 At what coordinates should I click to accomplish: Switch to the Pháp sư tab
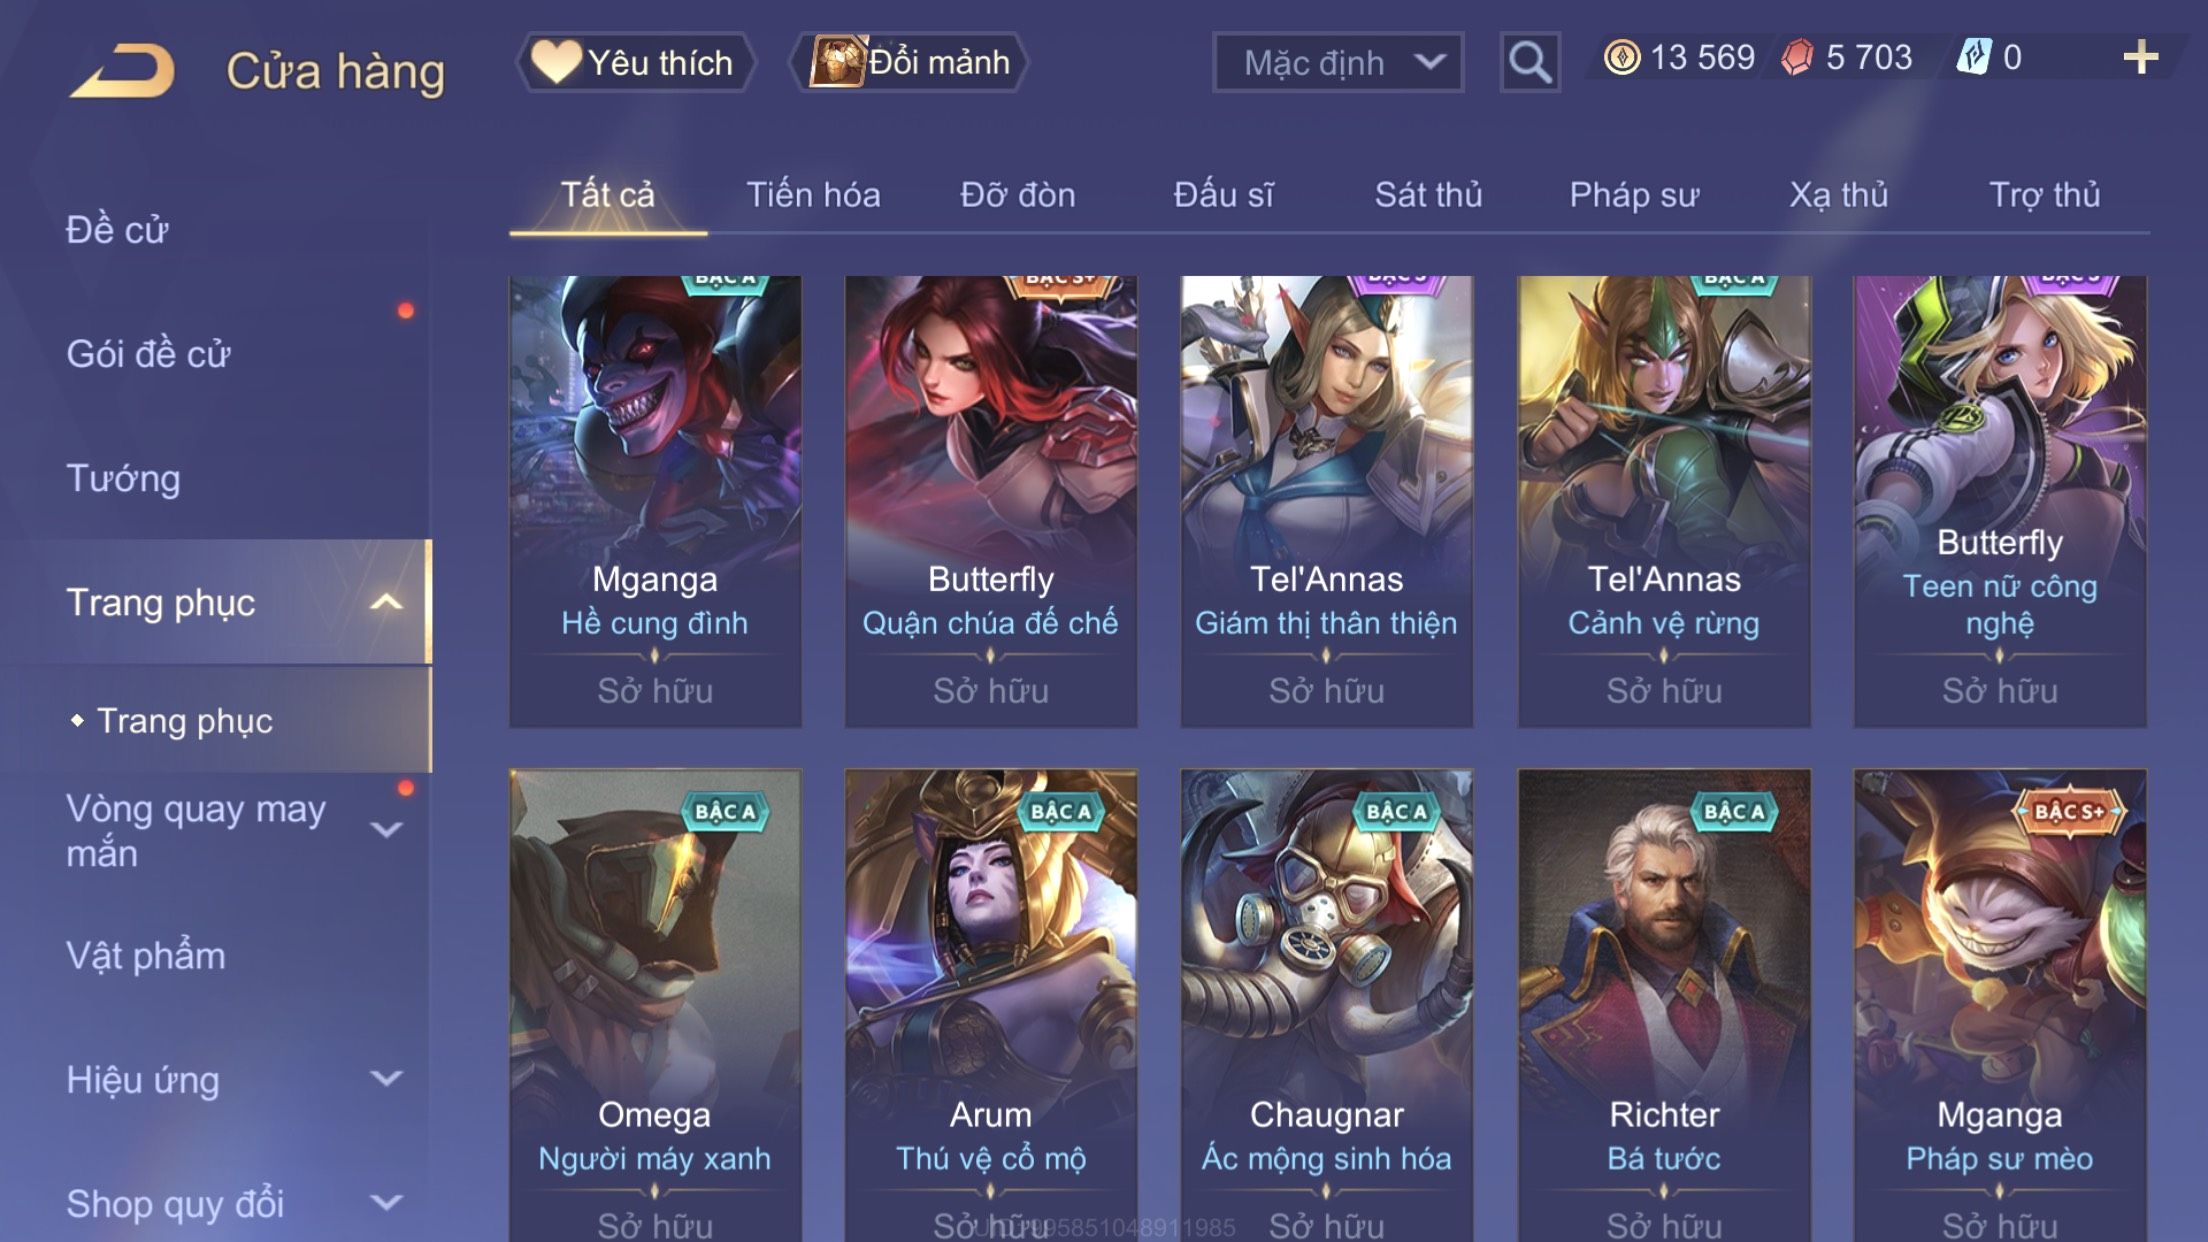point(1634,195)
